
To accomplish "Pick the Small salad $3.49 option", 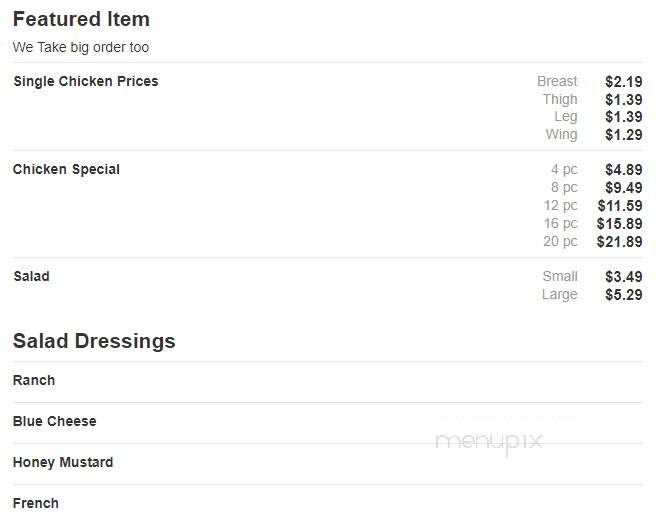I will pyautogui.click(x=593, y=276).
